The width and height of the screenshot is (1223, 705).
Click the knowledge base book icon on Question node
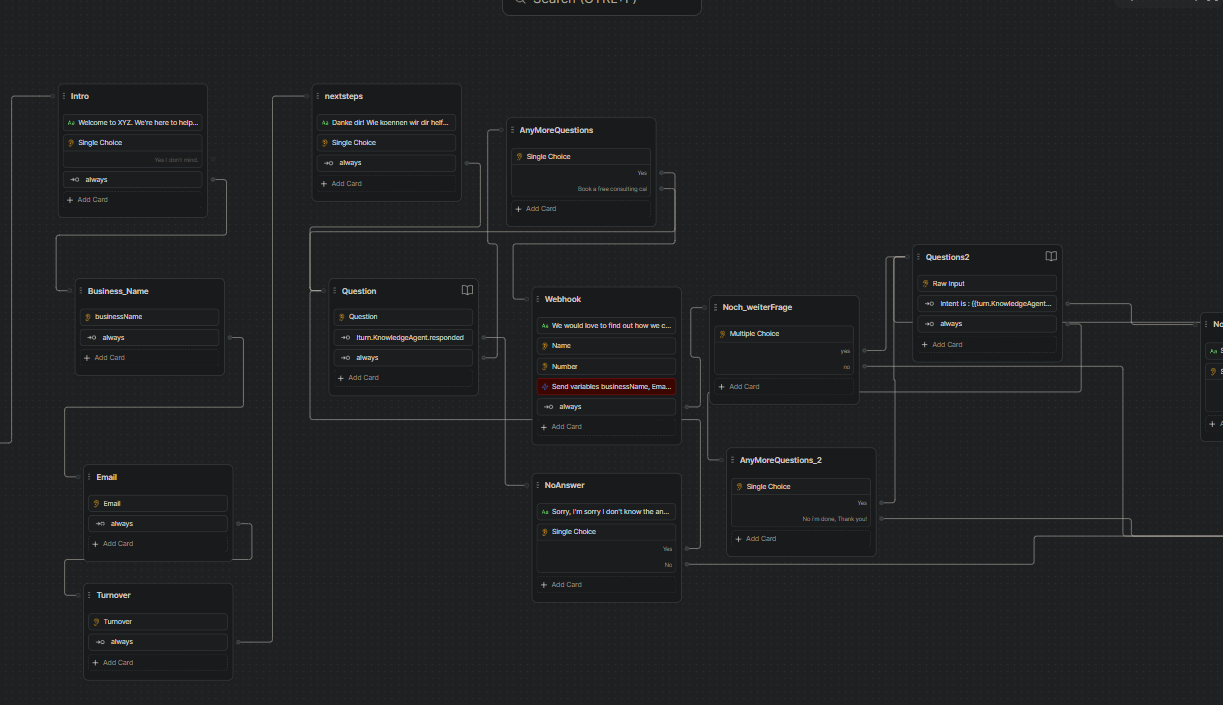click(x=467, y=291)
